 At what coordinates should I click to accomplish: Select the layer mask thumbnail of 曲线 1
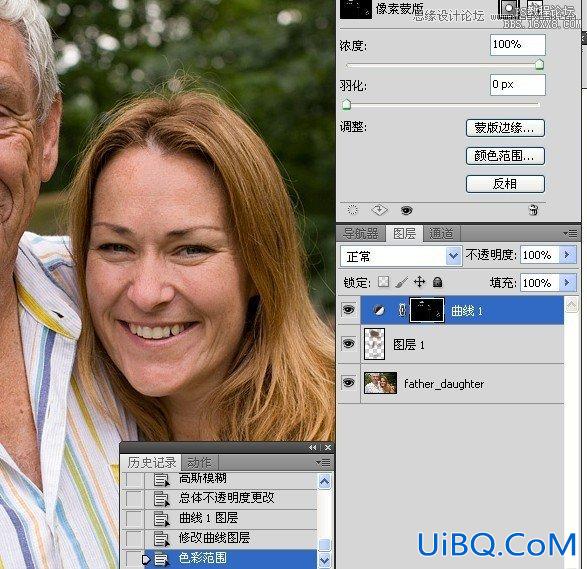click(427, 310)
